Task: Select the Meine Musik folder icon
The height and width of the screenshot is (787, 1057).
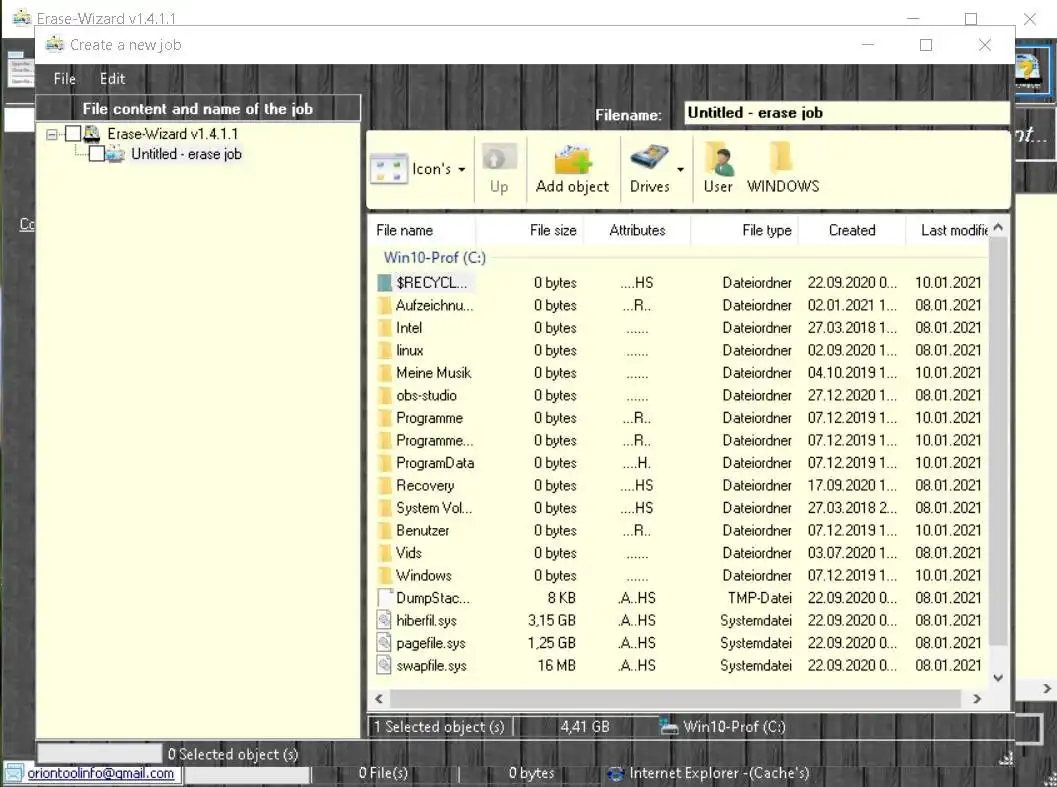Action: (384, 373)
